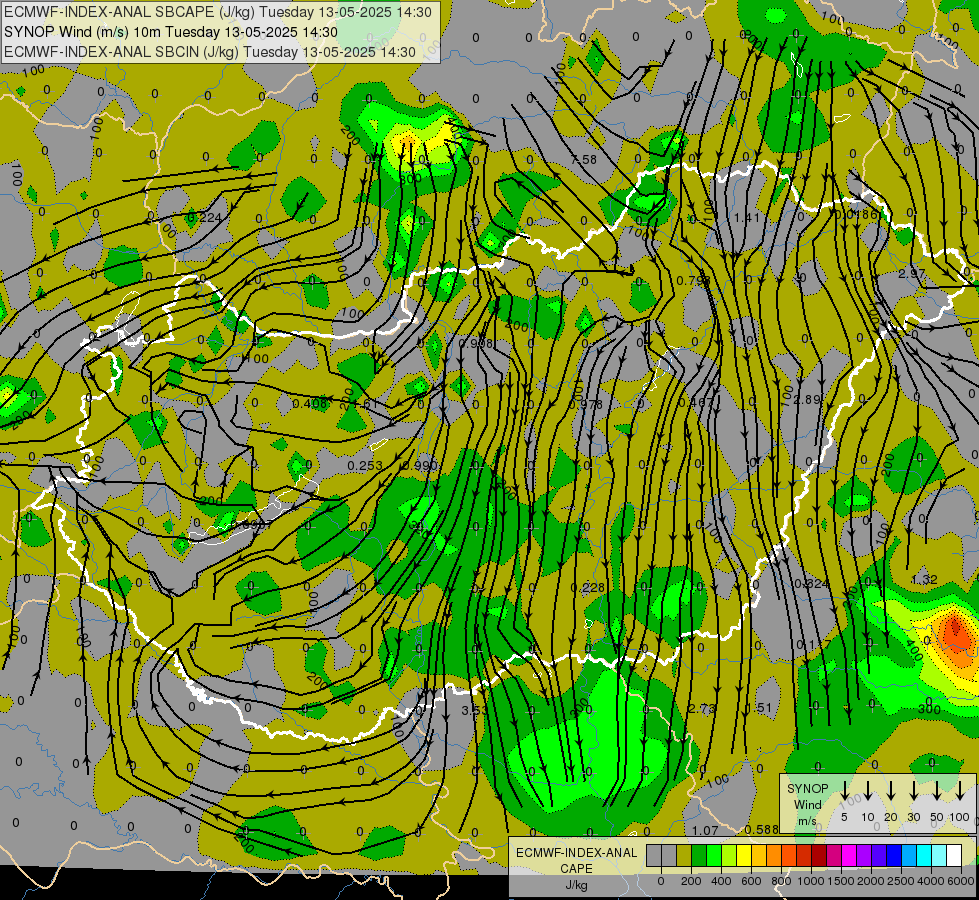Click the 50 m/s wind arrow in legend

937,791
